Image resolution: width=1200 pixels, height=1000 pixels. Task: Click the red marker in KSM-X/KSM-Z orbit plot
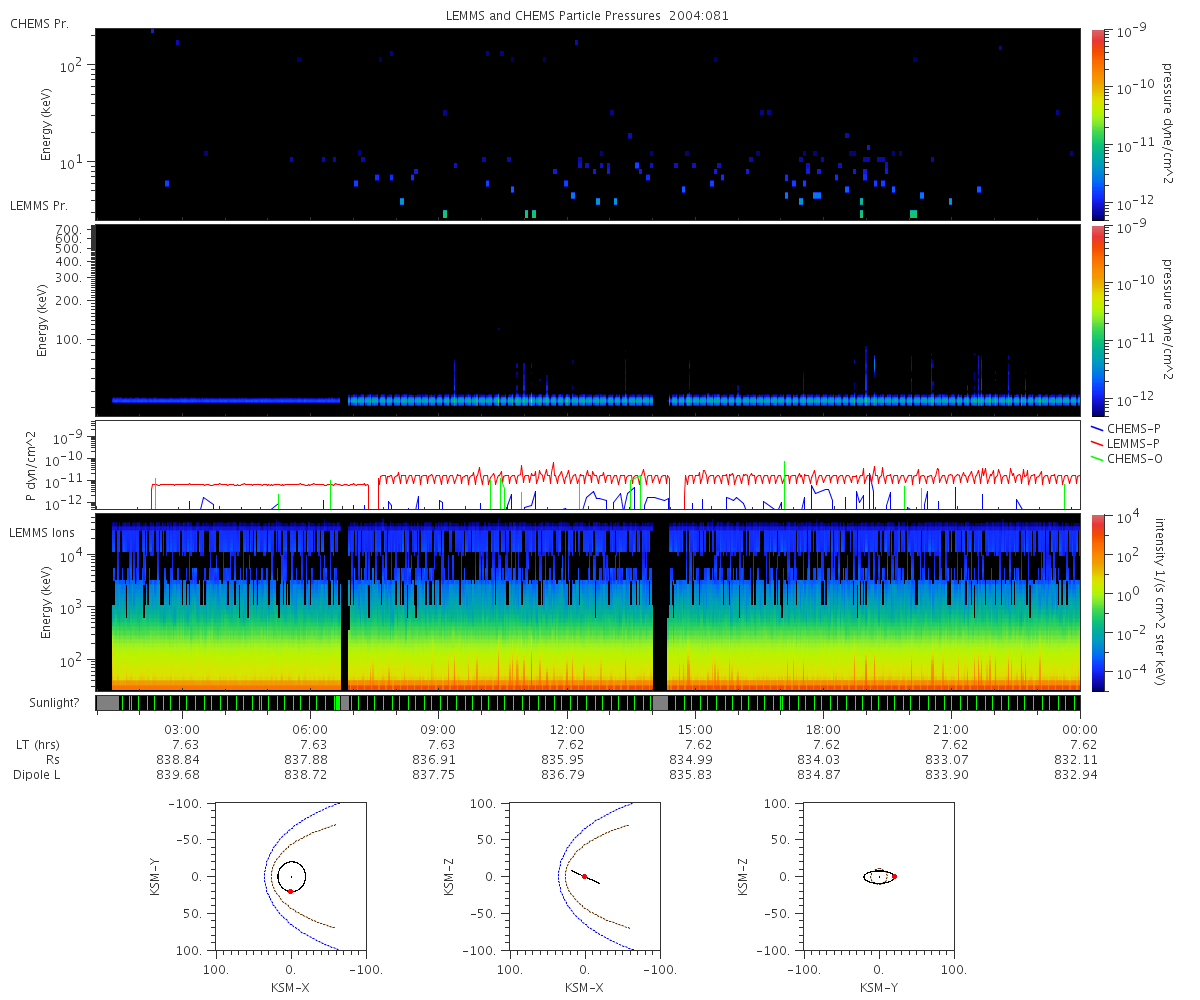pyautogui.click(x=584, y=876)
